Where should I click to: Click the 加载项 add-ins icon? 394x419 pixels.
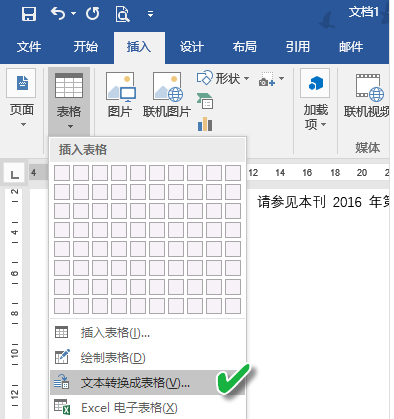pos(315,83)
